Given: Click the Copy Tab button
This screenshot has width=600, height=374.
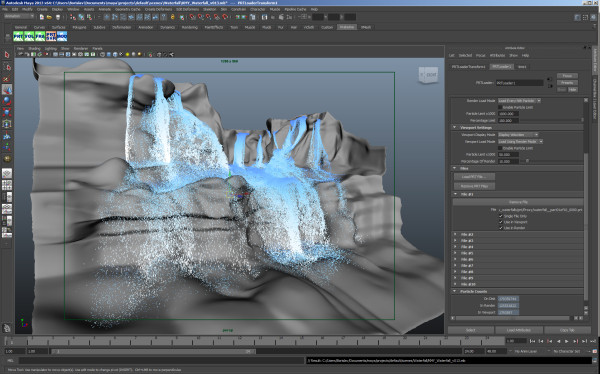Looking at the screenshot, I should 567,330.
